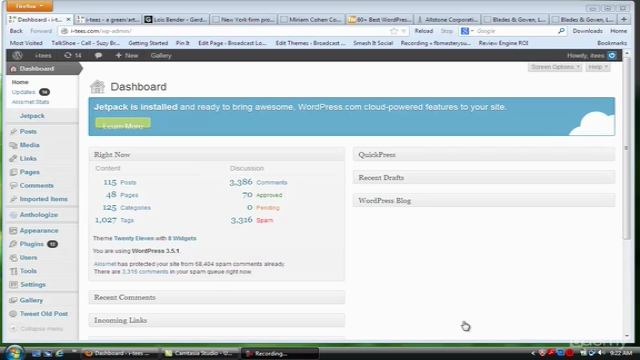This screenshot has width=640, height=360.
Task: Open the Links menu in sidebar
Action: coord(28,158)
